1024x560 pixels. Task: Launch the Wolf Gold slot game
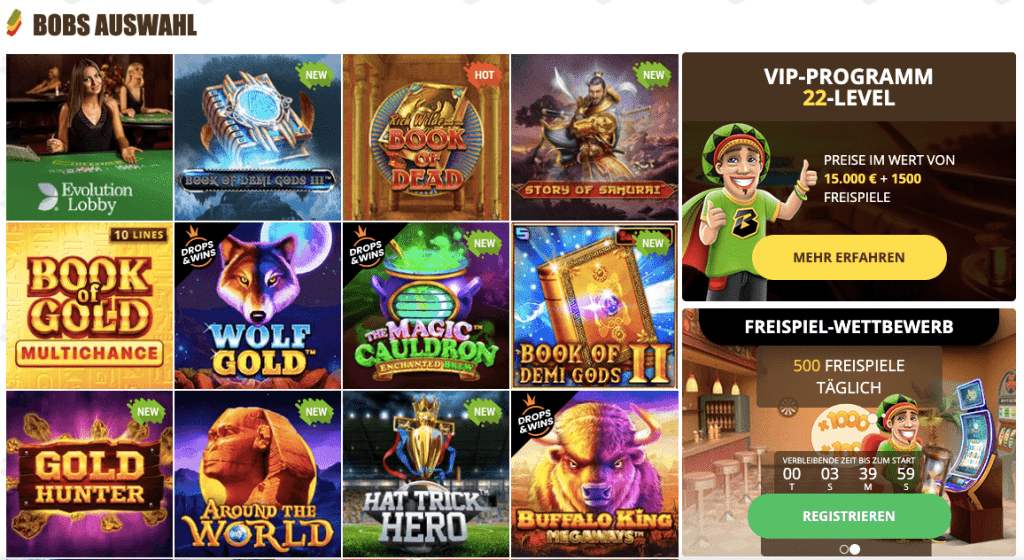pyautogui.click(x=258, y=305)
